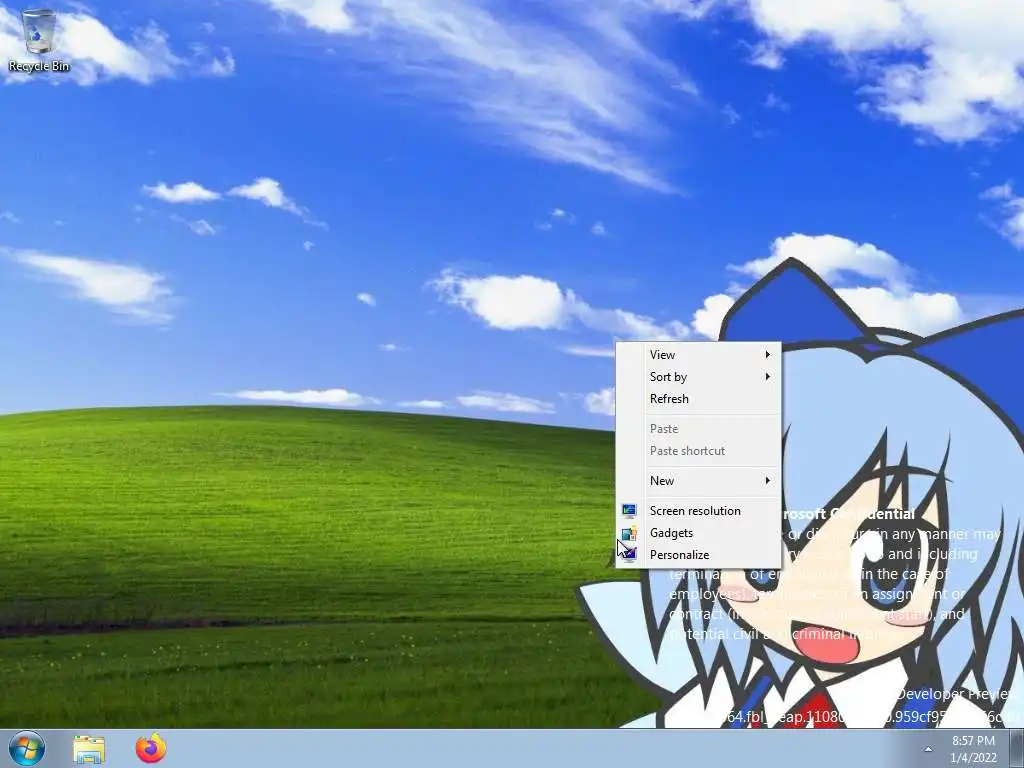Expand the Sort by submenu arrow
The image size is (1024, 768).
pyautogui.click(x=768, y=377)
